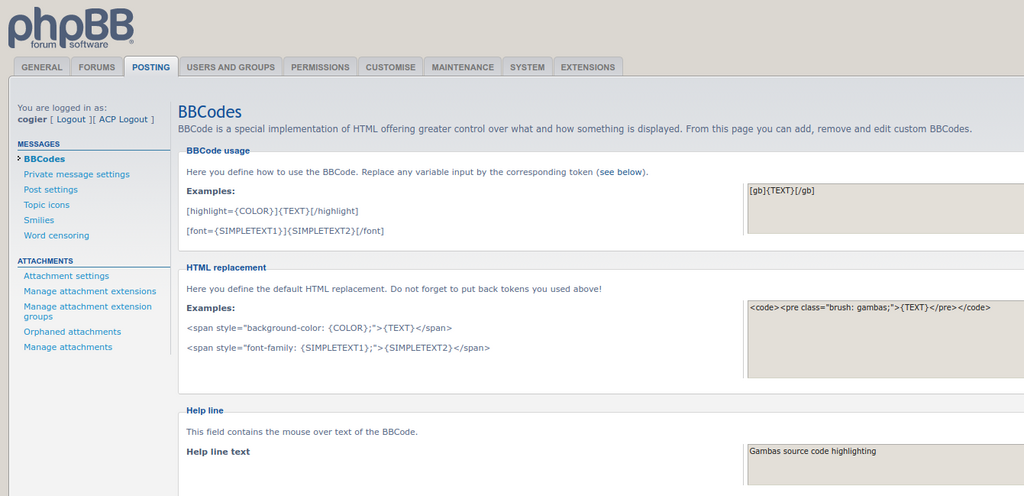Open Topic icons page

46,205
